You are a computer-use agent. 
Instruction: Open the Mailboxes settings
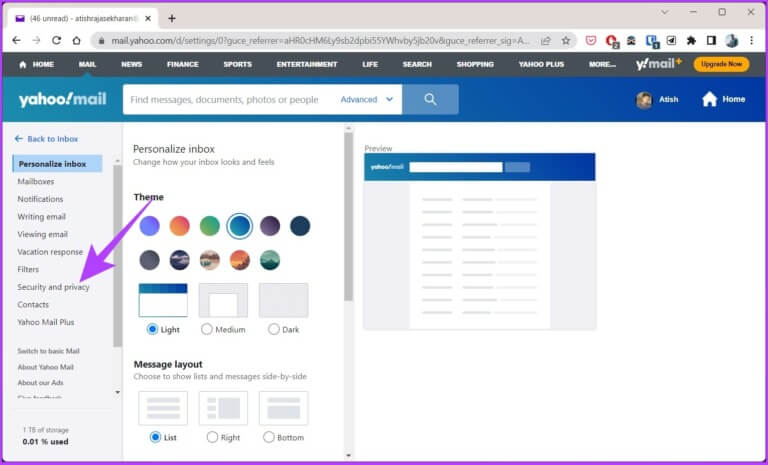coord(36,181)
